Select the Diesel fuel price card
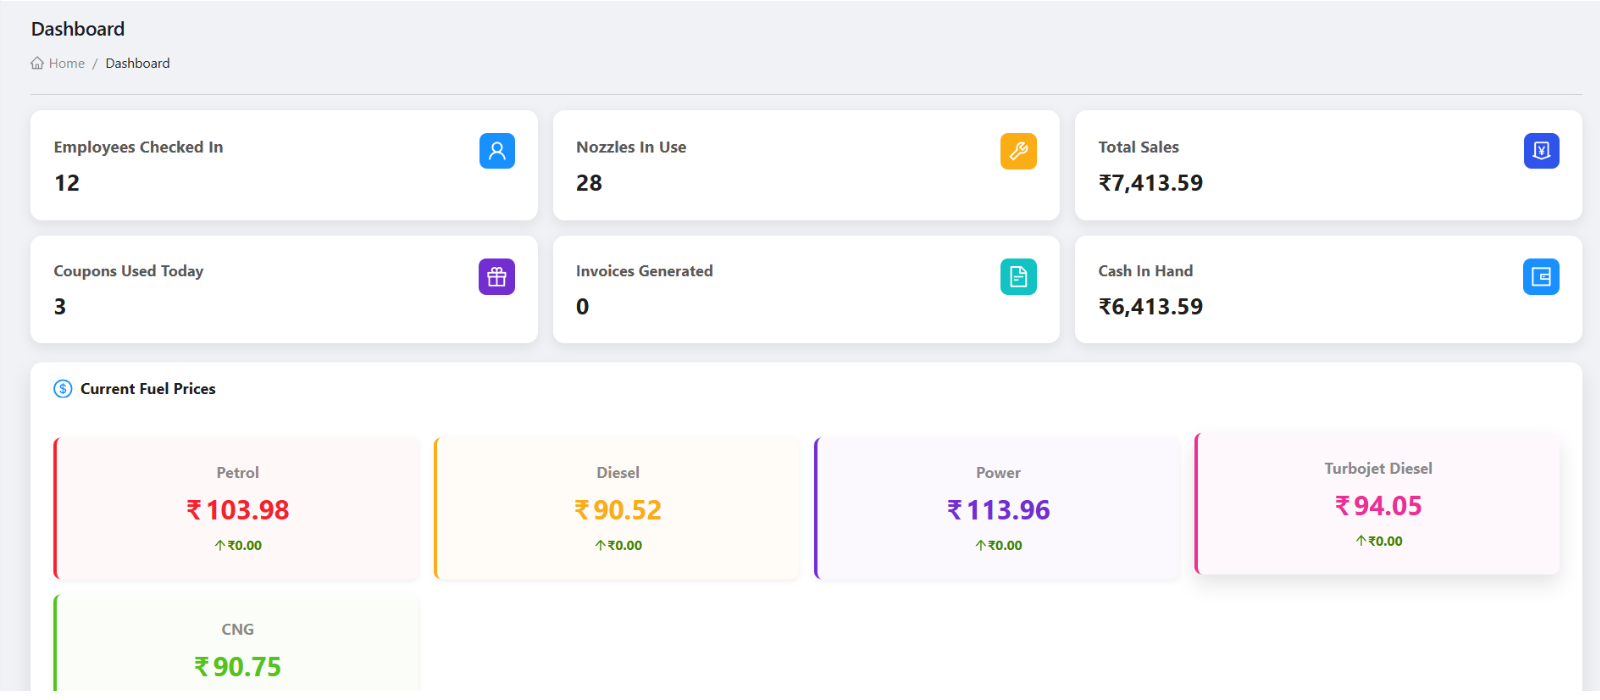1600x700 pixels. 617,508
